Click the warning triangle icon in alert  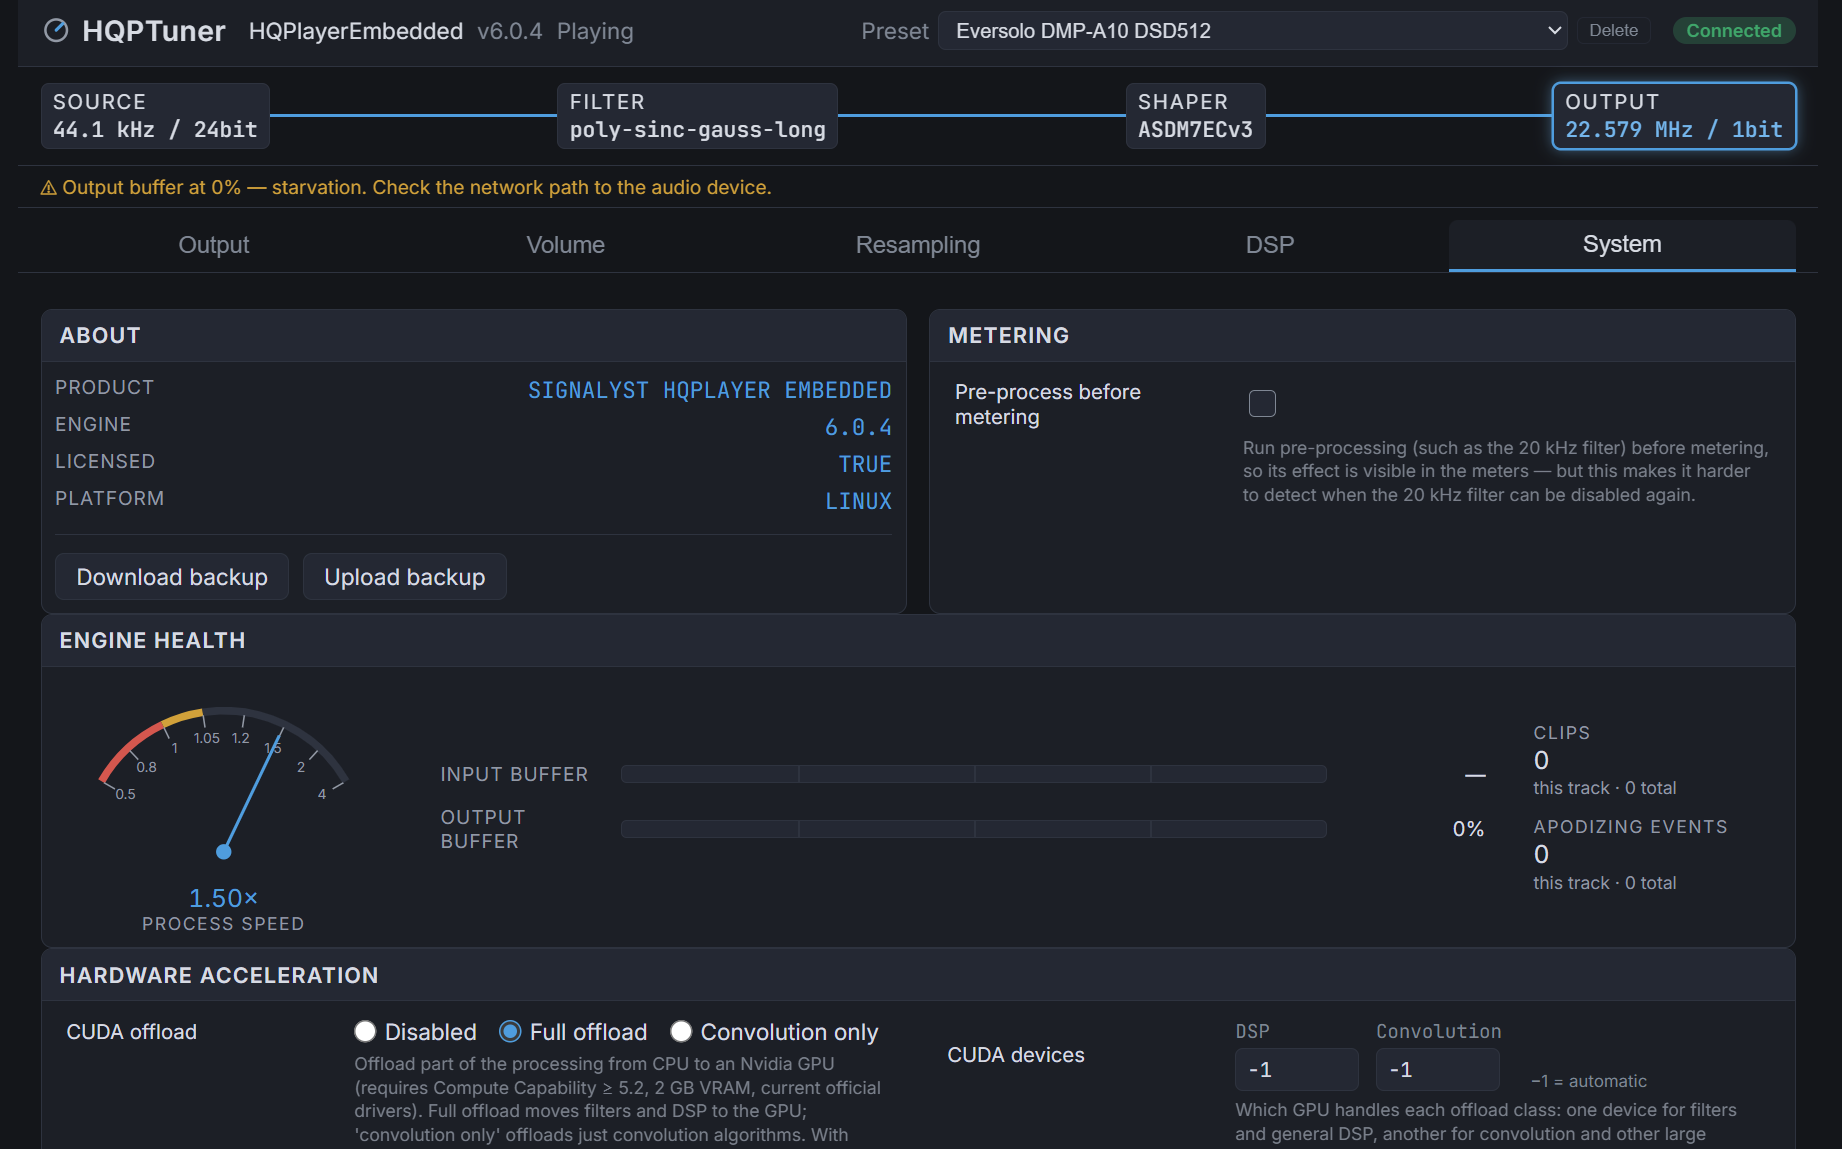(x=48, y=188)
